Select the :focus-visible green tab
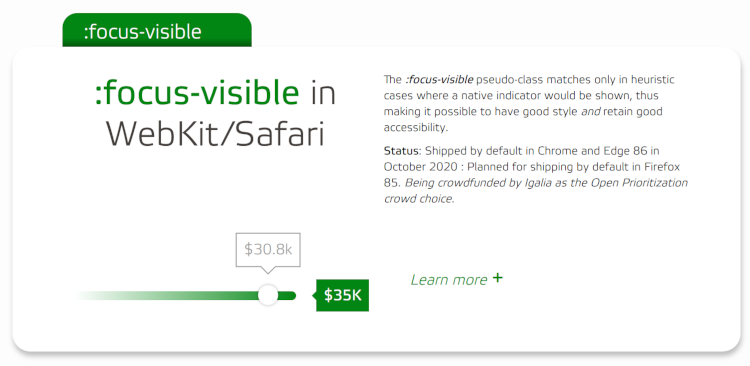The width and height of the screenshot is (750, 366). pos(157,30)
